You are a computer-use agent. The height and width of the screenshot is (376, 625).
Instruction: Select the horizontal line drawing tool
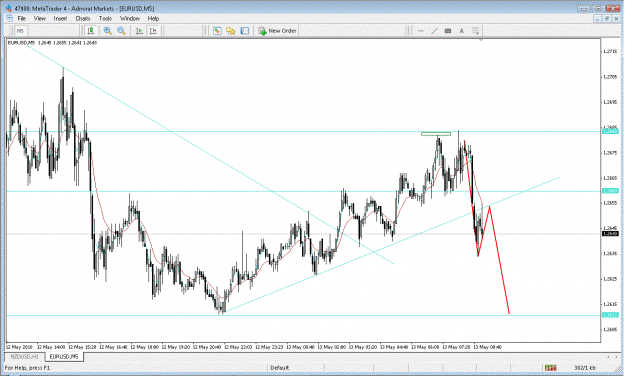[x=421, y=31]
